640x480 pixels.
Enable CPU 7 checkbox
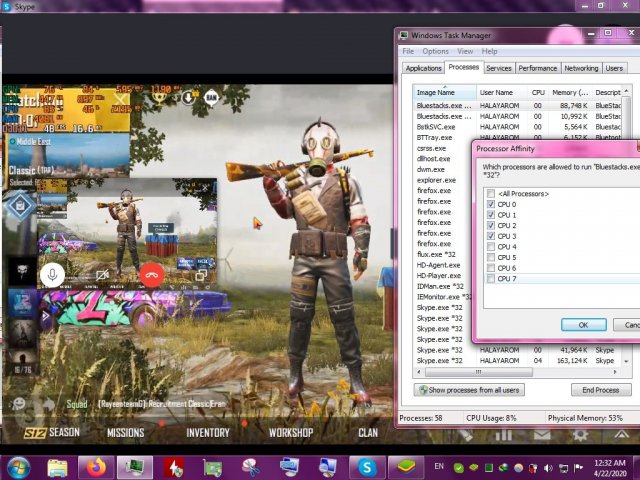490,278
